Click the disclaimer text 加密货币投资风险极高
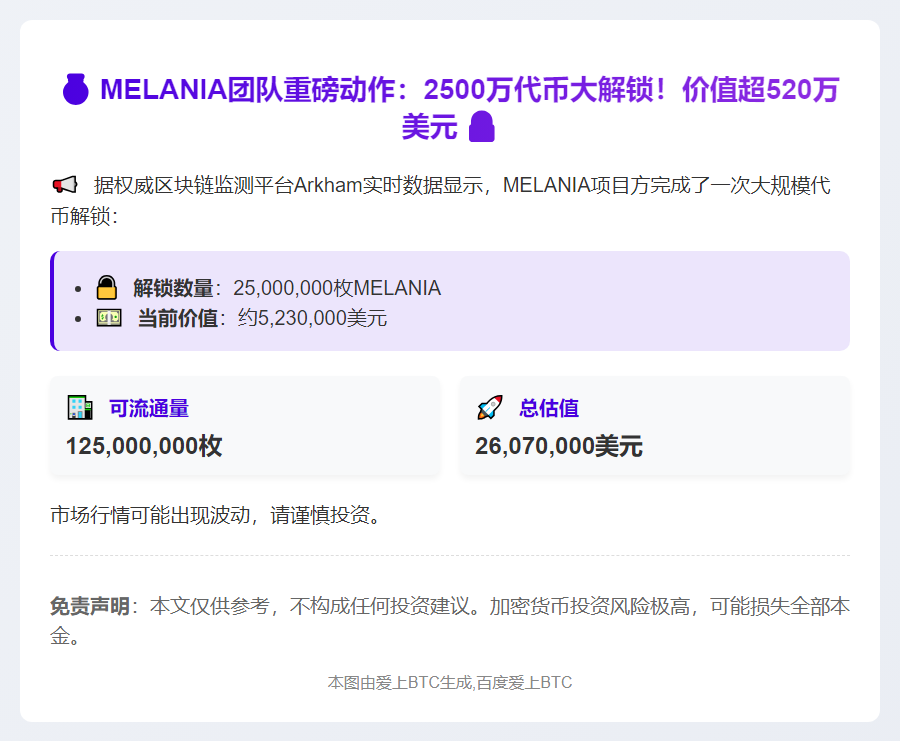Screen dimensions: 900x741 pos(589,606)
